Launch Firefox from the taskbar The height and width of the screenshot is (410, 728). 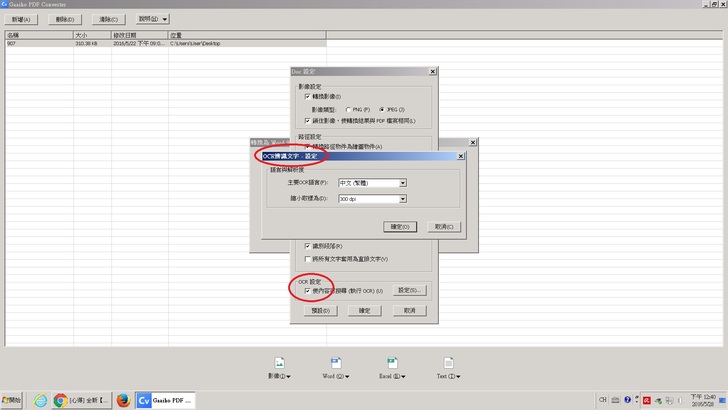click(123, 400)
